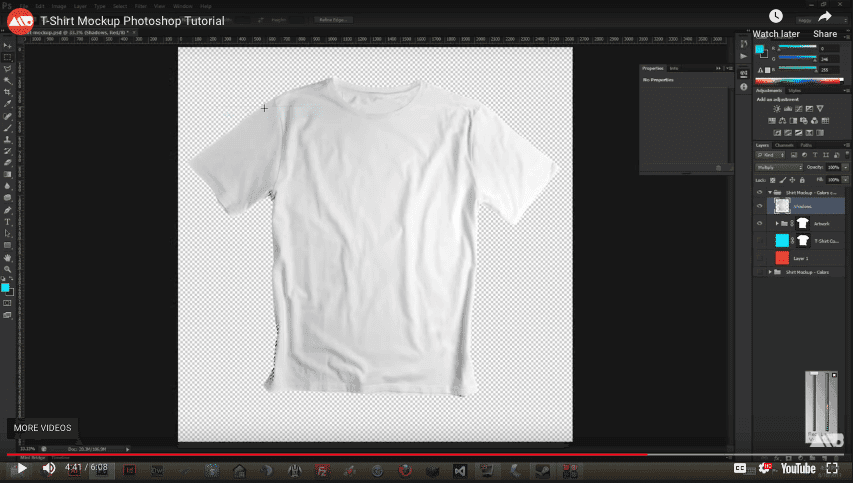Select the Lasso tool
The width and height of the screenshot is (853, 483).
coord(8,69)
